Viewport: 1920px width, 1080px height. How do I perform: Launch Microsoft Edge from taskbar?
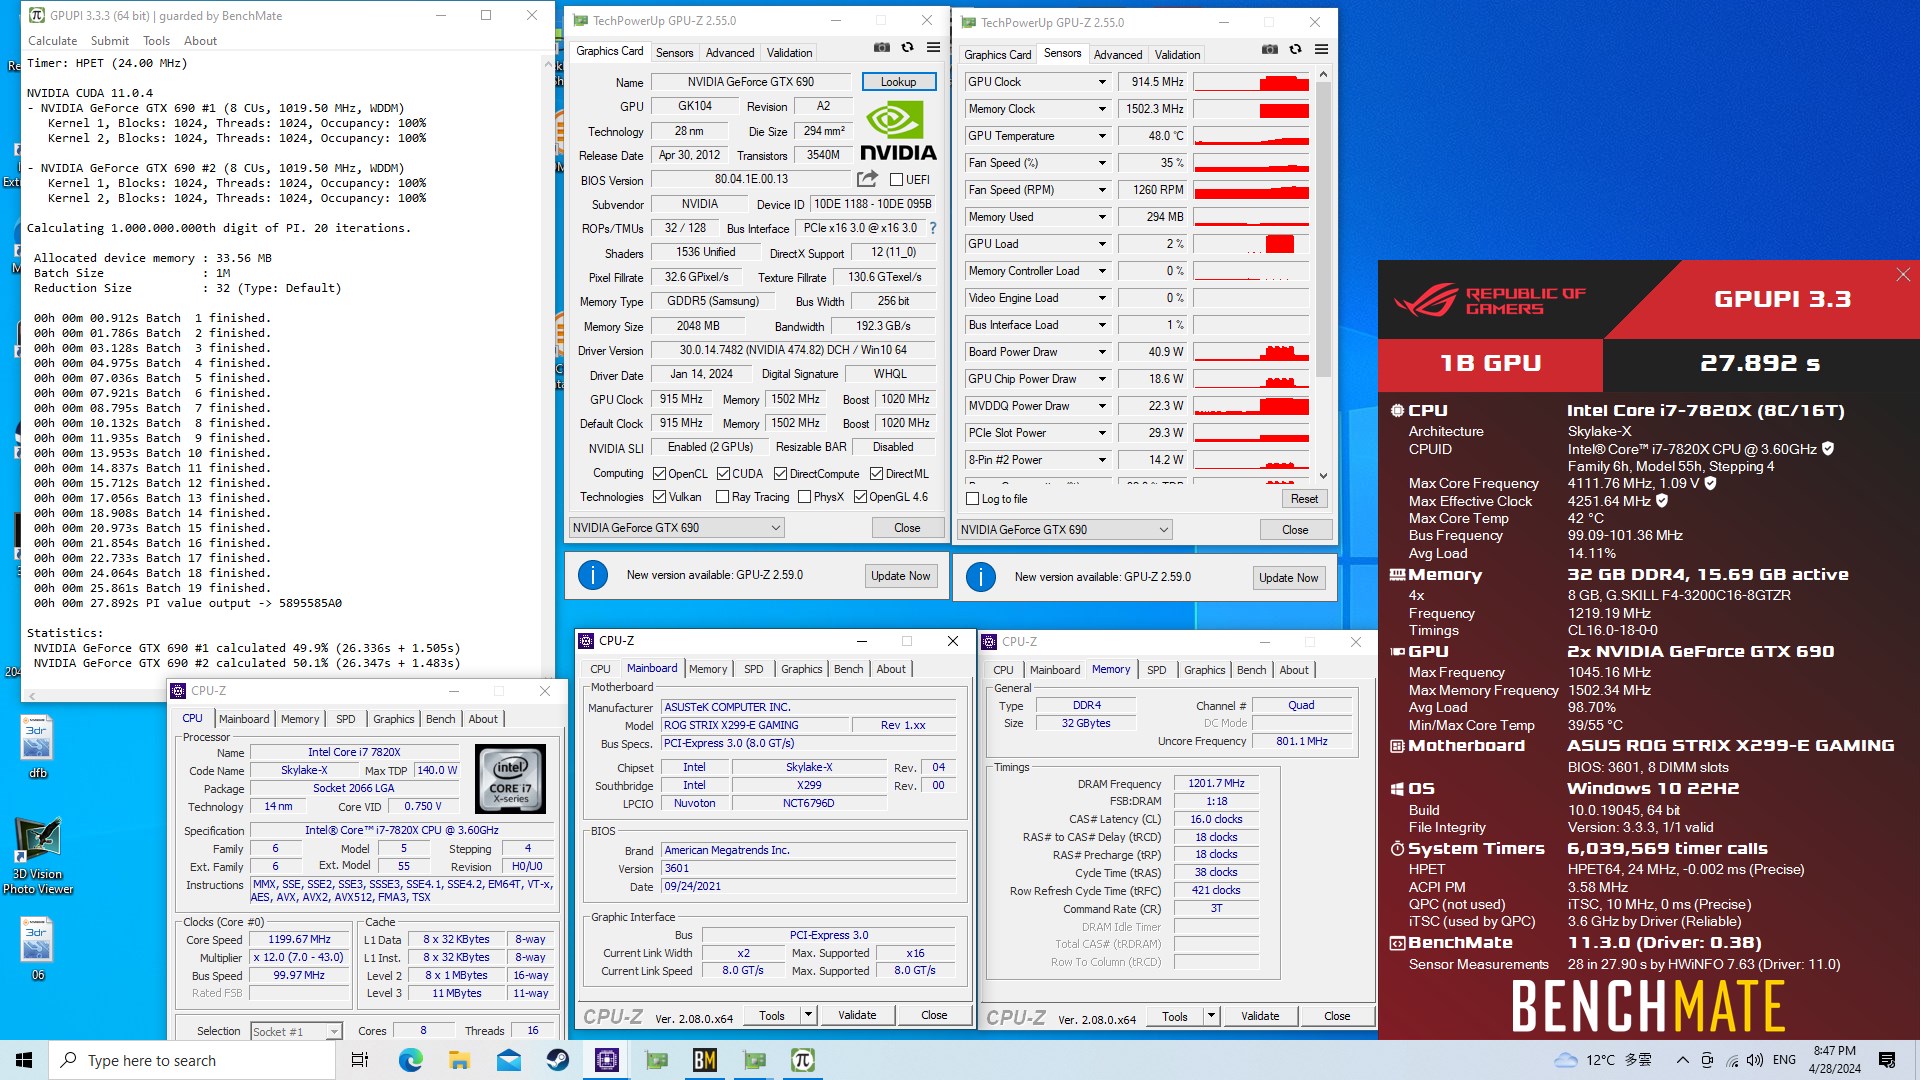410,1060
